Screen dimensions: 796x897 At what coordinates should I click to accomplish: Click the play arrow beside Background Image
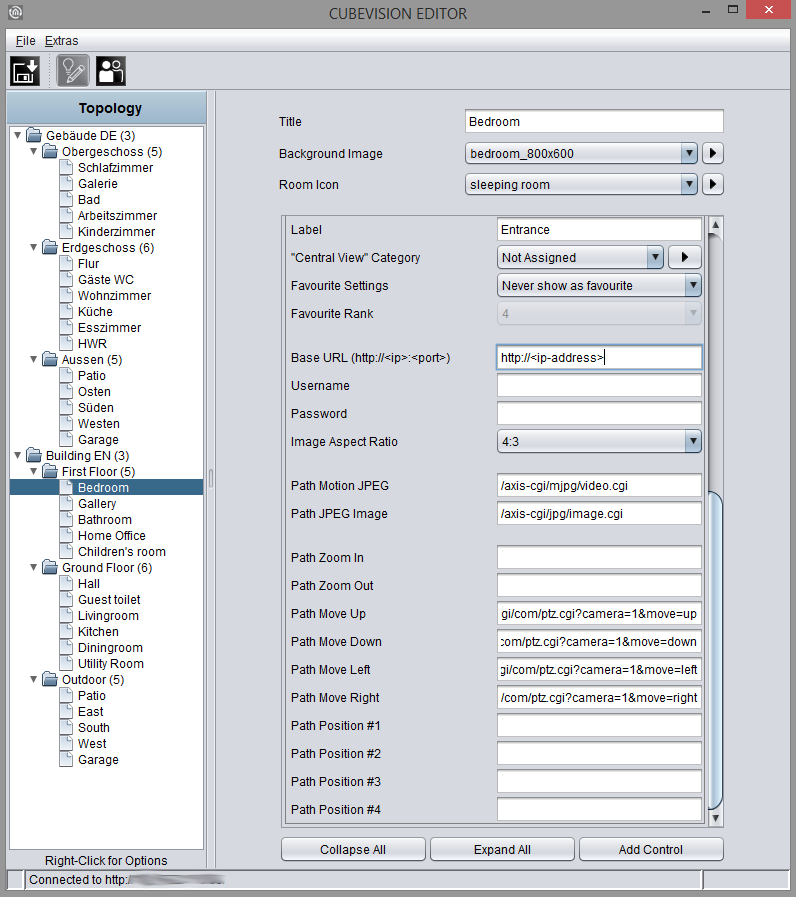tap(712, 153)
